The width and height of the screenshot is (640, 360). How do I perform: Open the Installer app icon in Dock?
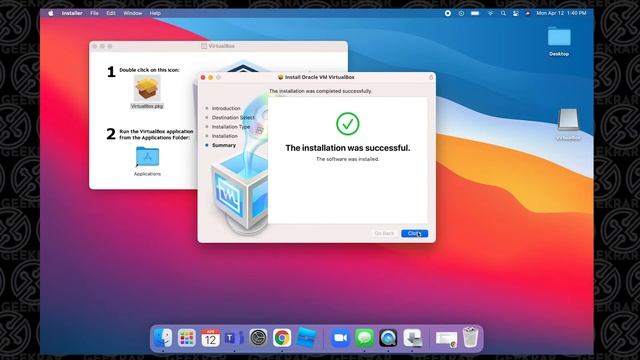click(x=412, y=338)
